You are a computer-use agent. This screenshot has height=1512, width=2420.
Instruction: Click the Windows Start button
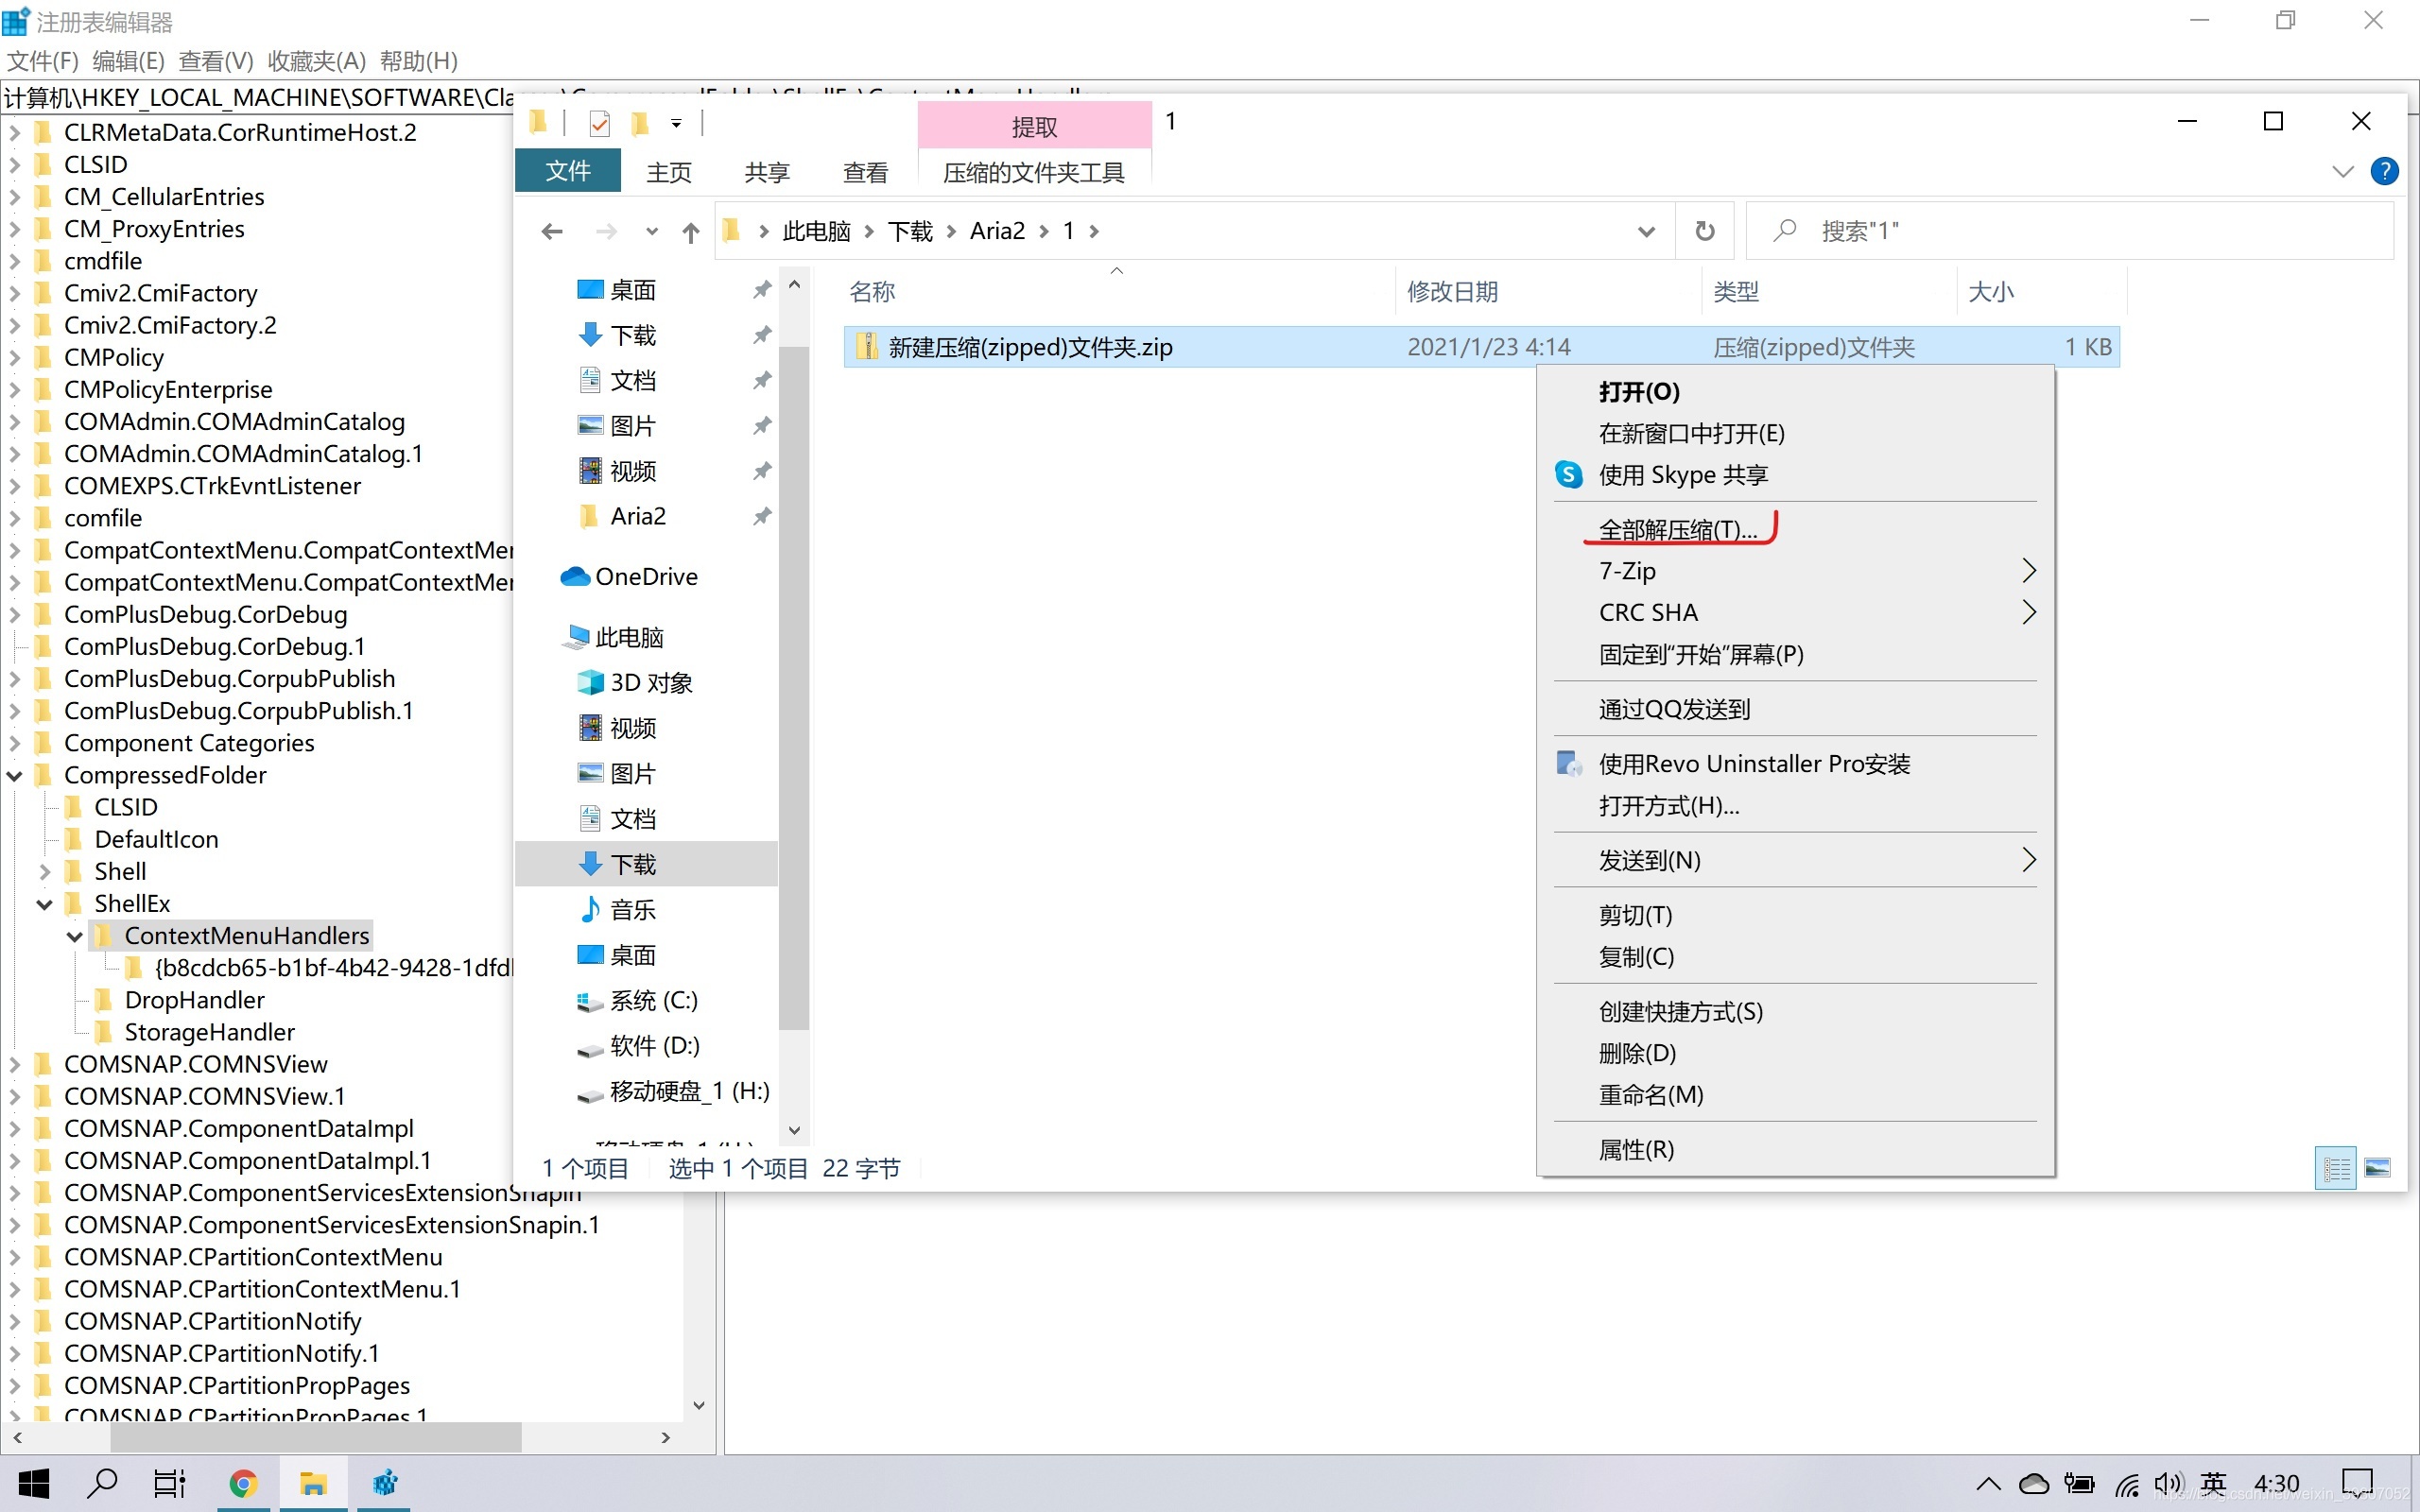coord(34,1484)
